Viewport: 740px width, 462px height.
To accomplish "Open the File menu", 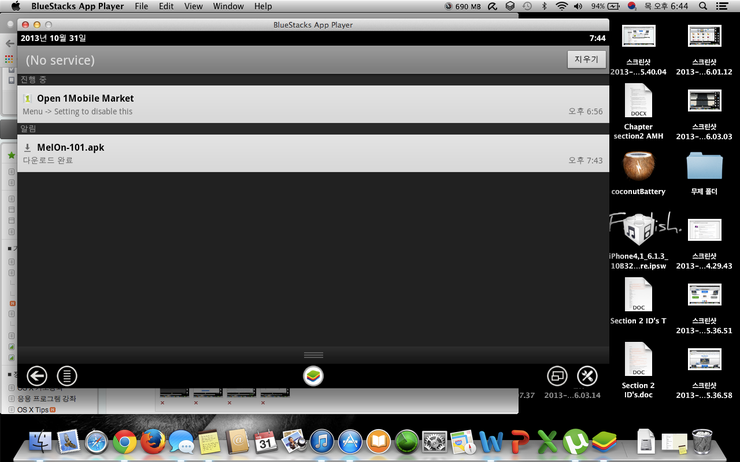I will click(141, 6).
